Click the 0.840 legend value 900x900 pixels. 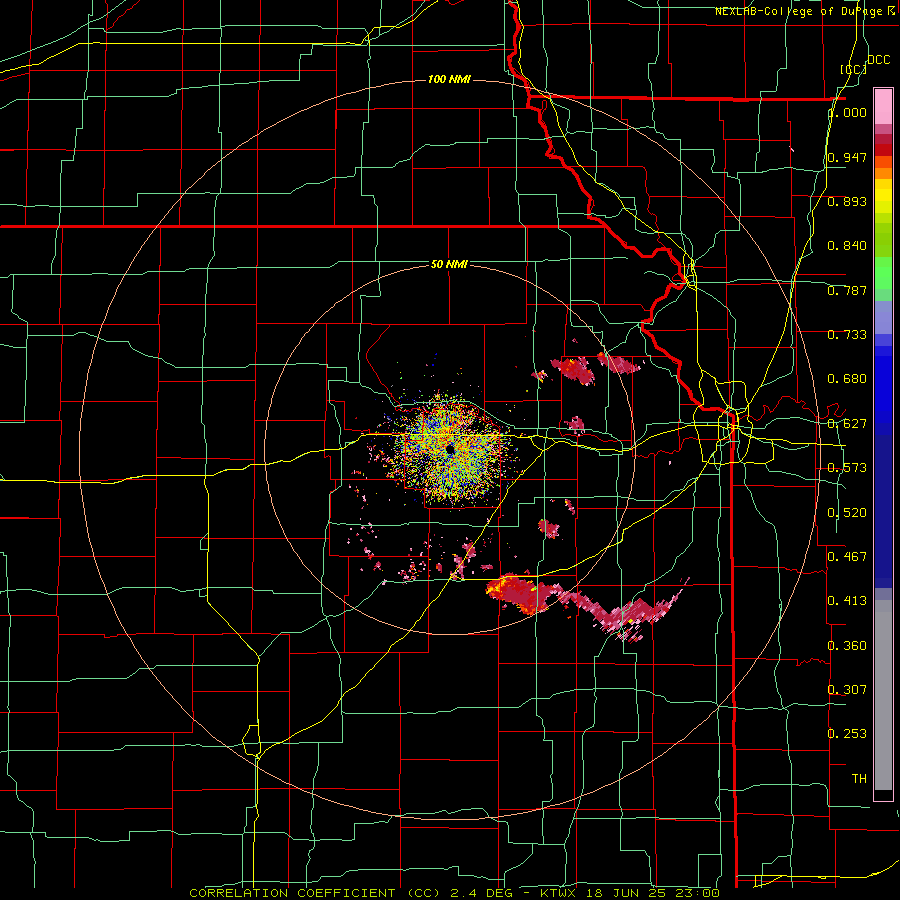(x=847, y=246)
